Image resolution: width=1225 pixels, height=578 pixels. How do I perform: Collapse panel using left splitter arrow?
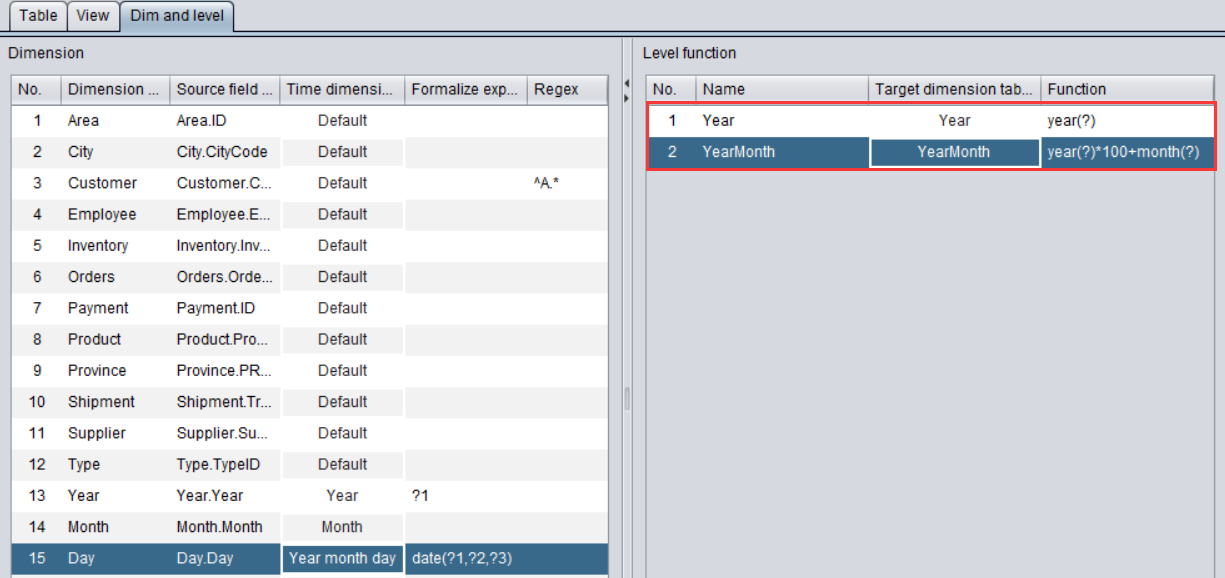tap(627, 84)
